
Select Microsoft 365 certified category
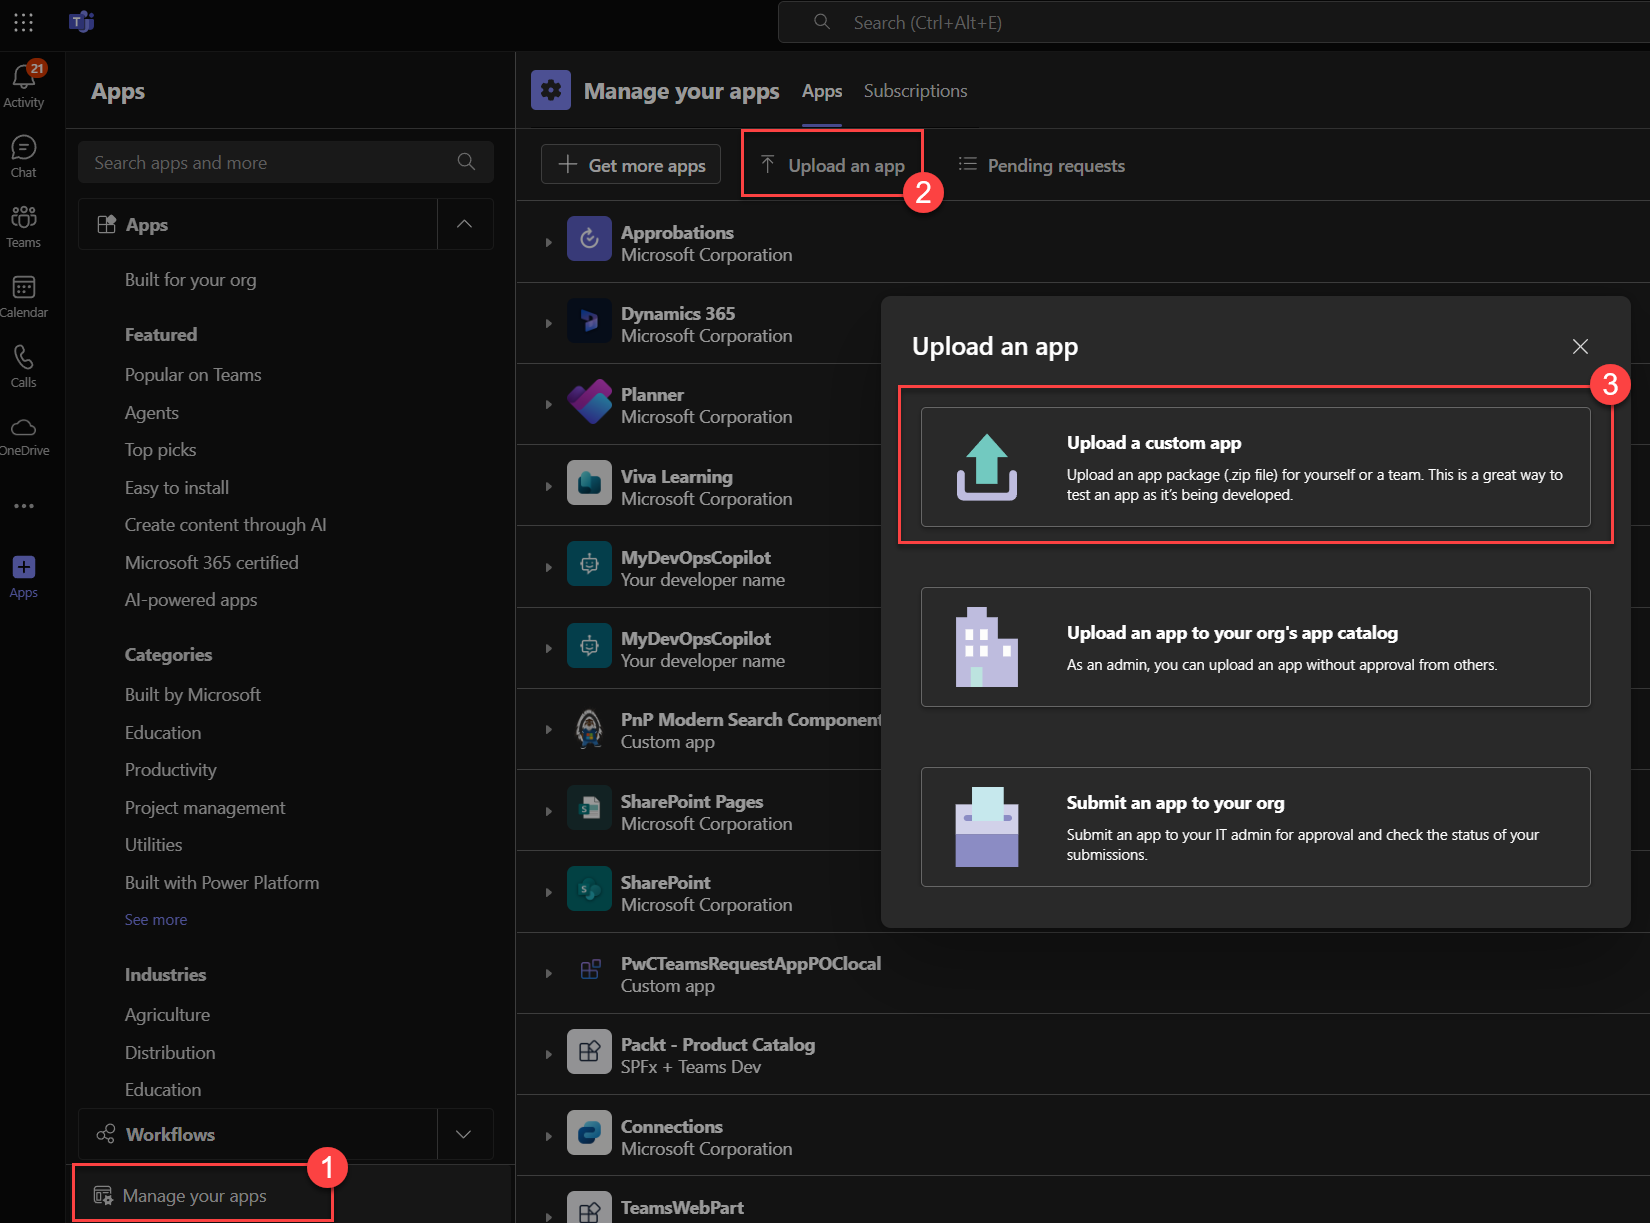click(x=212, y=563)
